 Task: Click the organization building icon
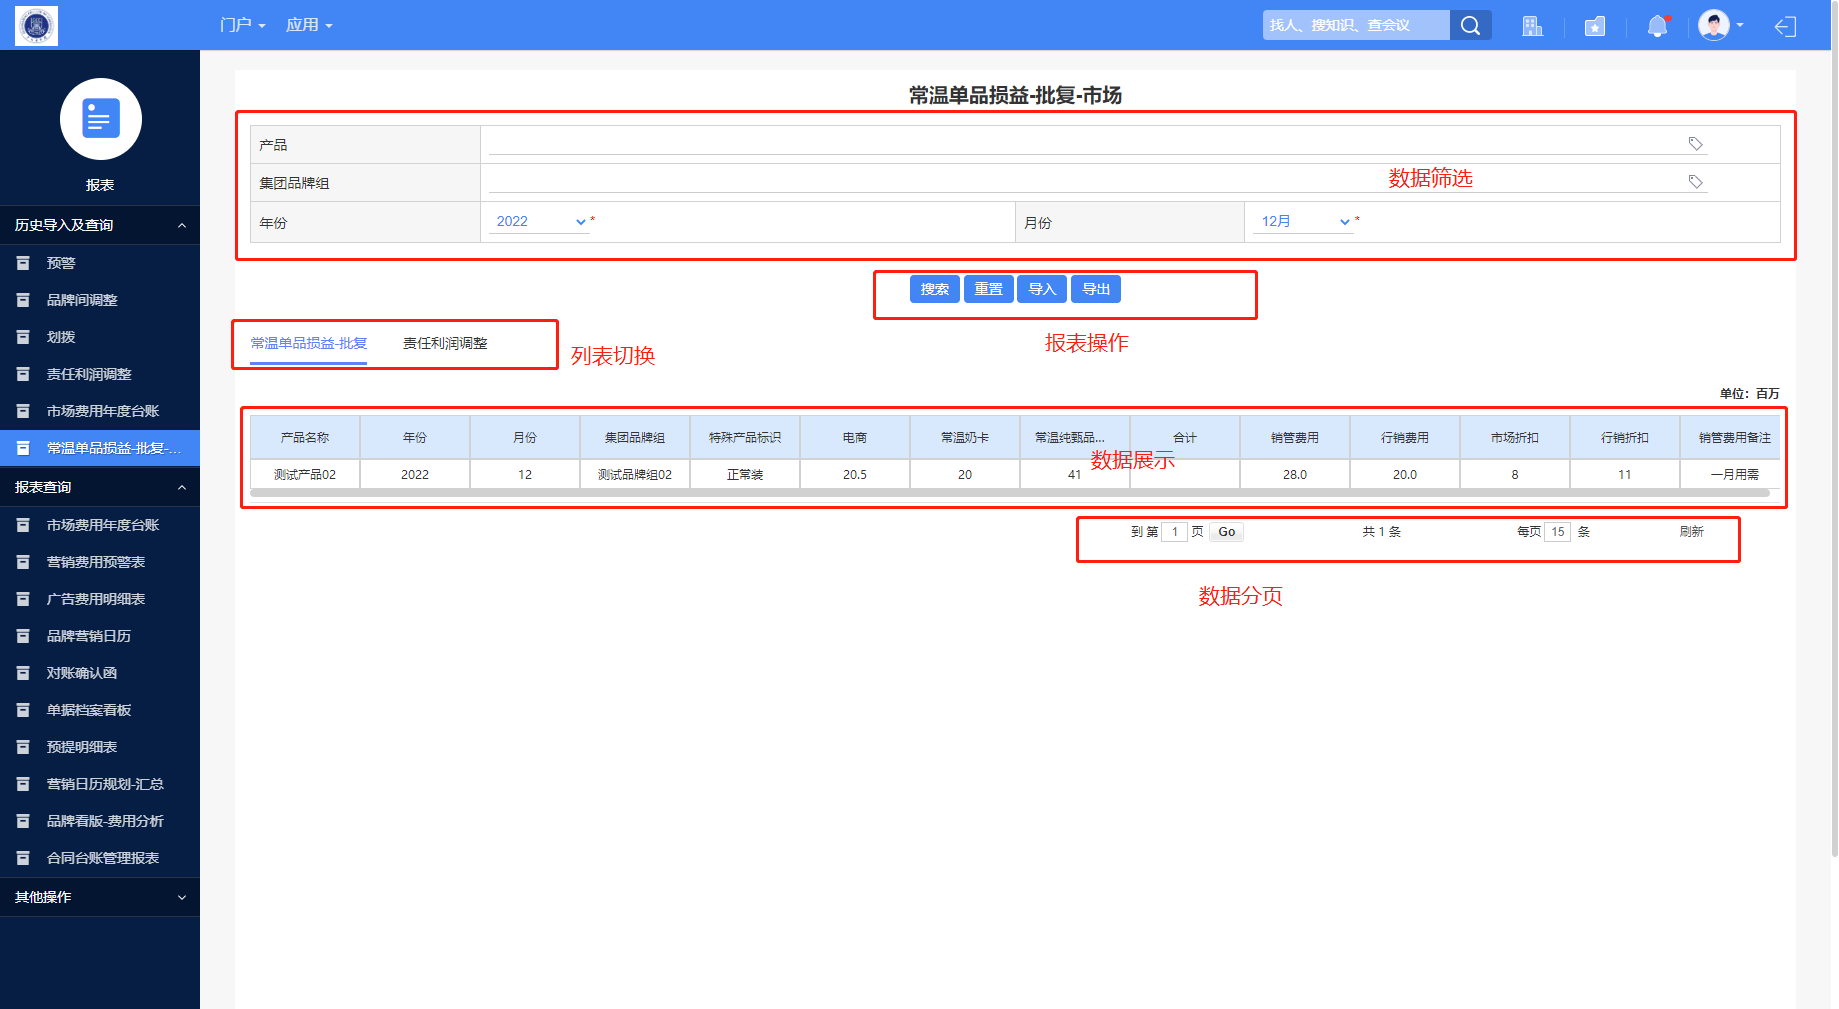click(1532, 26)
